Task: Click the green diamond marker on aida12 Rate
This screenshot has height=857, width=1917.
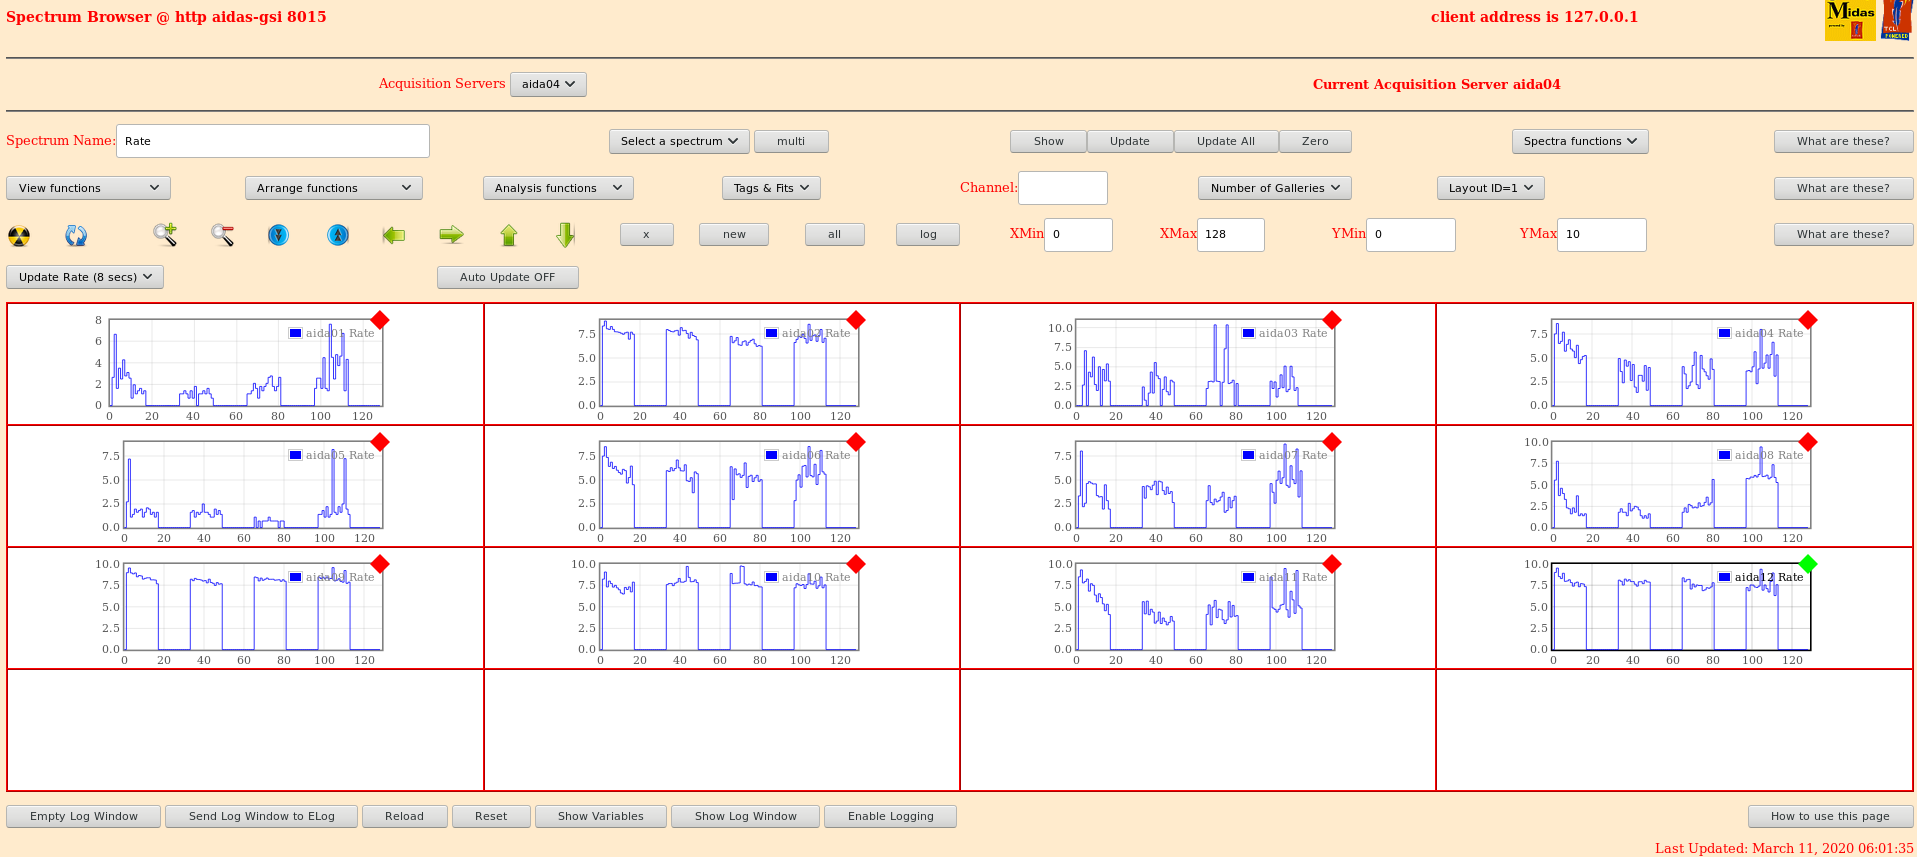Action: (1807, 564)
